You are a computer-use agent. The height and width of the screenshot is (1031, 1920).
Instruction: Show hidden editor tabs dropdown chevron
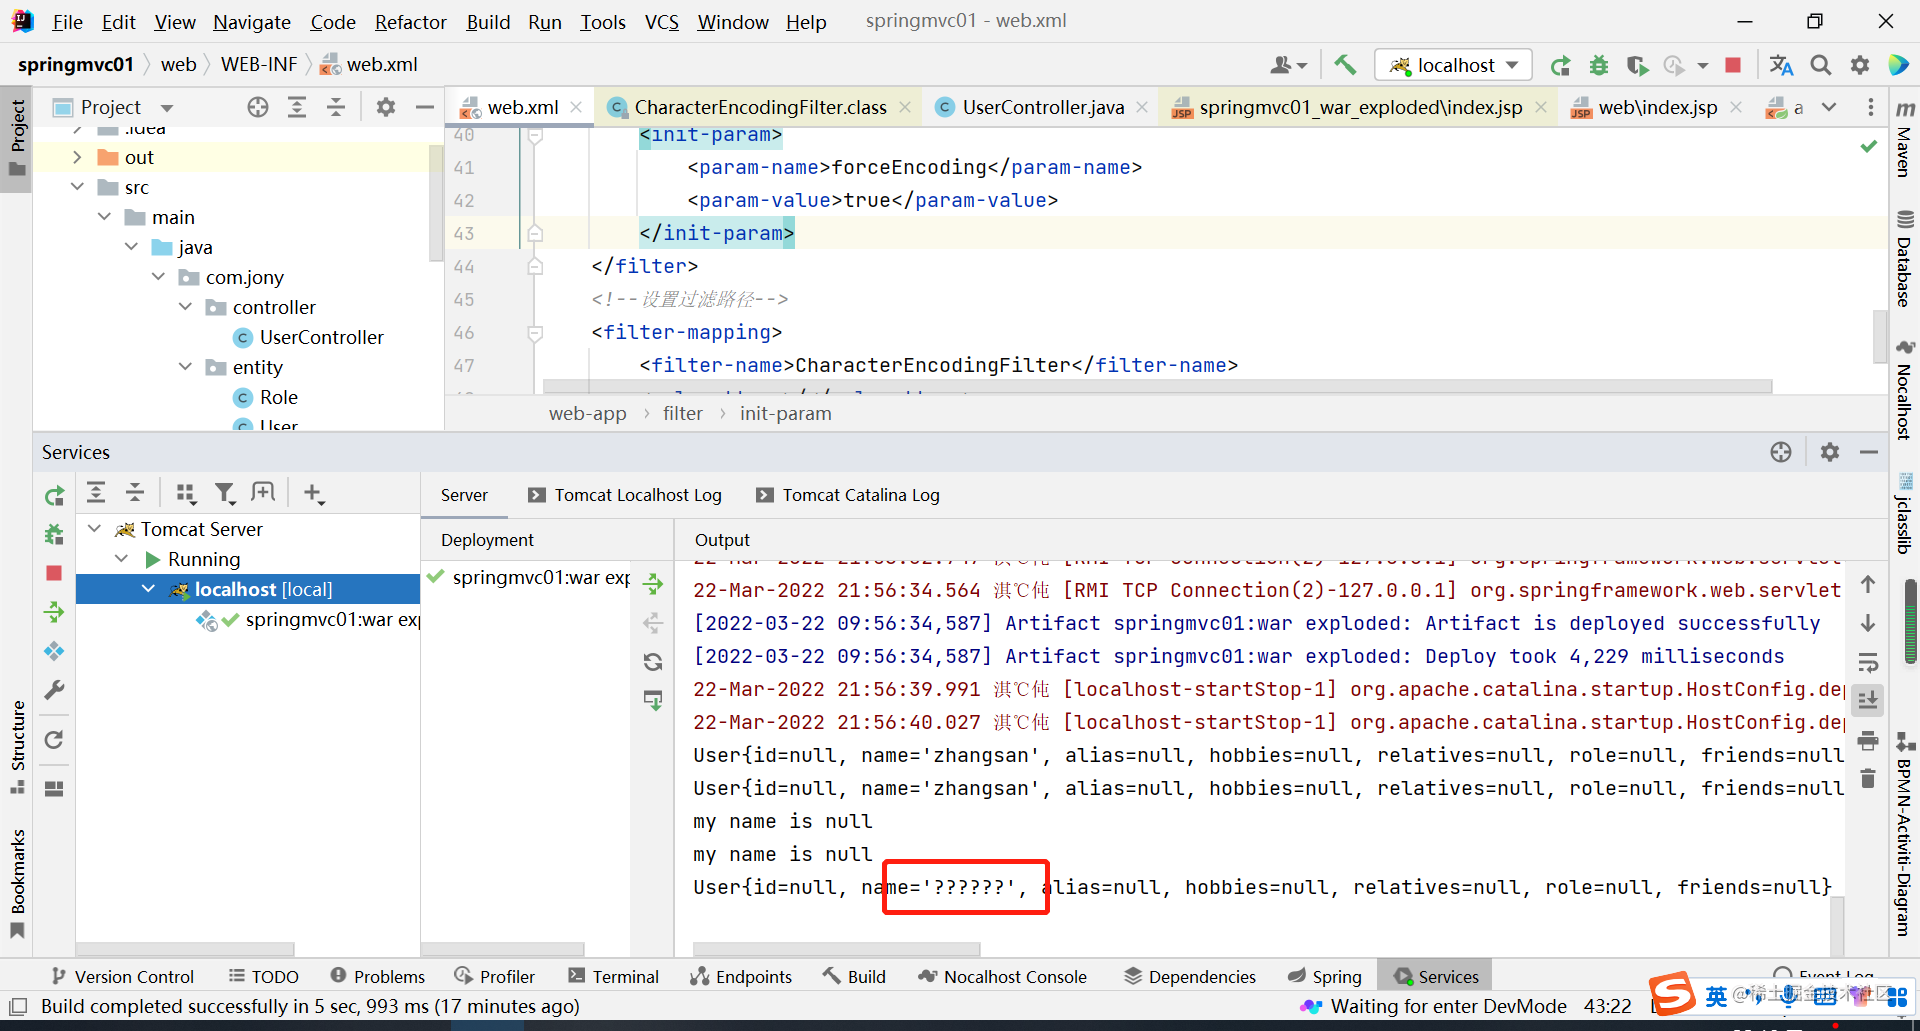tap(1829, 107)
